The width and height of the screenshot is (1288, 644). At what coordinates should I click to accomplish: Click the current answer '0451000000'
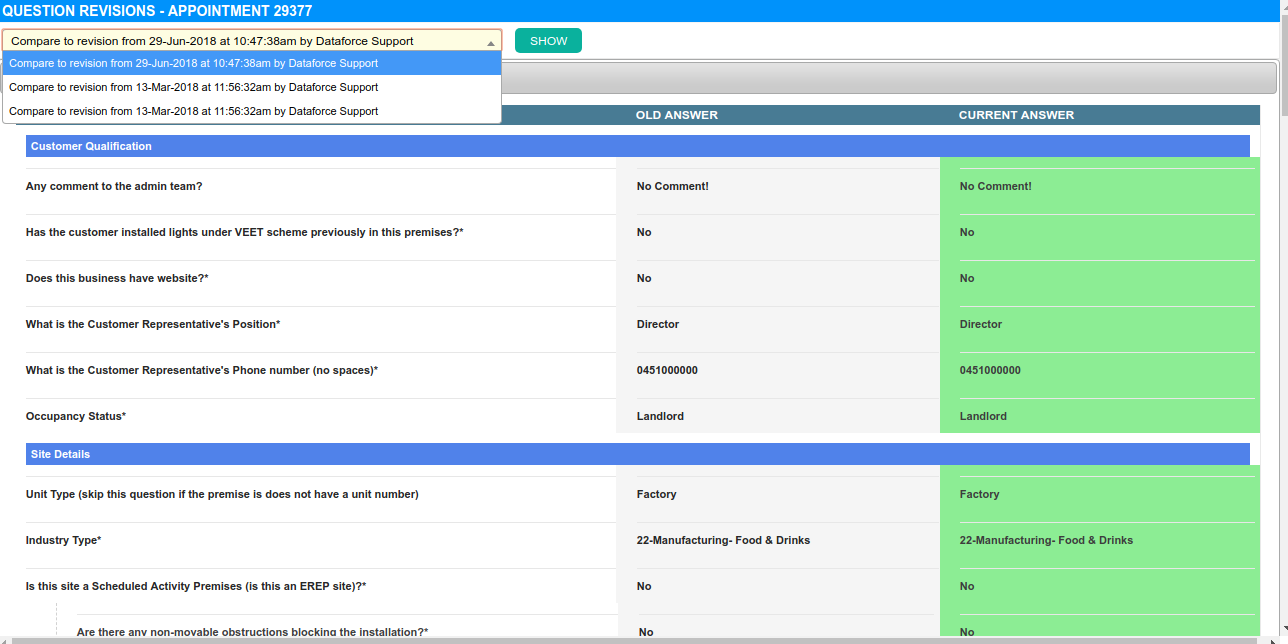tap(990, 370)
